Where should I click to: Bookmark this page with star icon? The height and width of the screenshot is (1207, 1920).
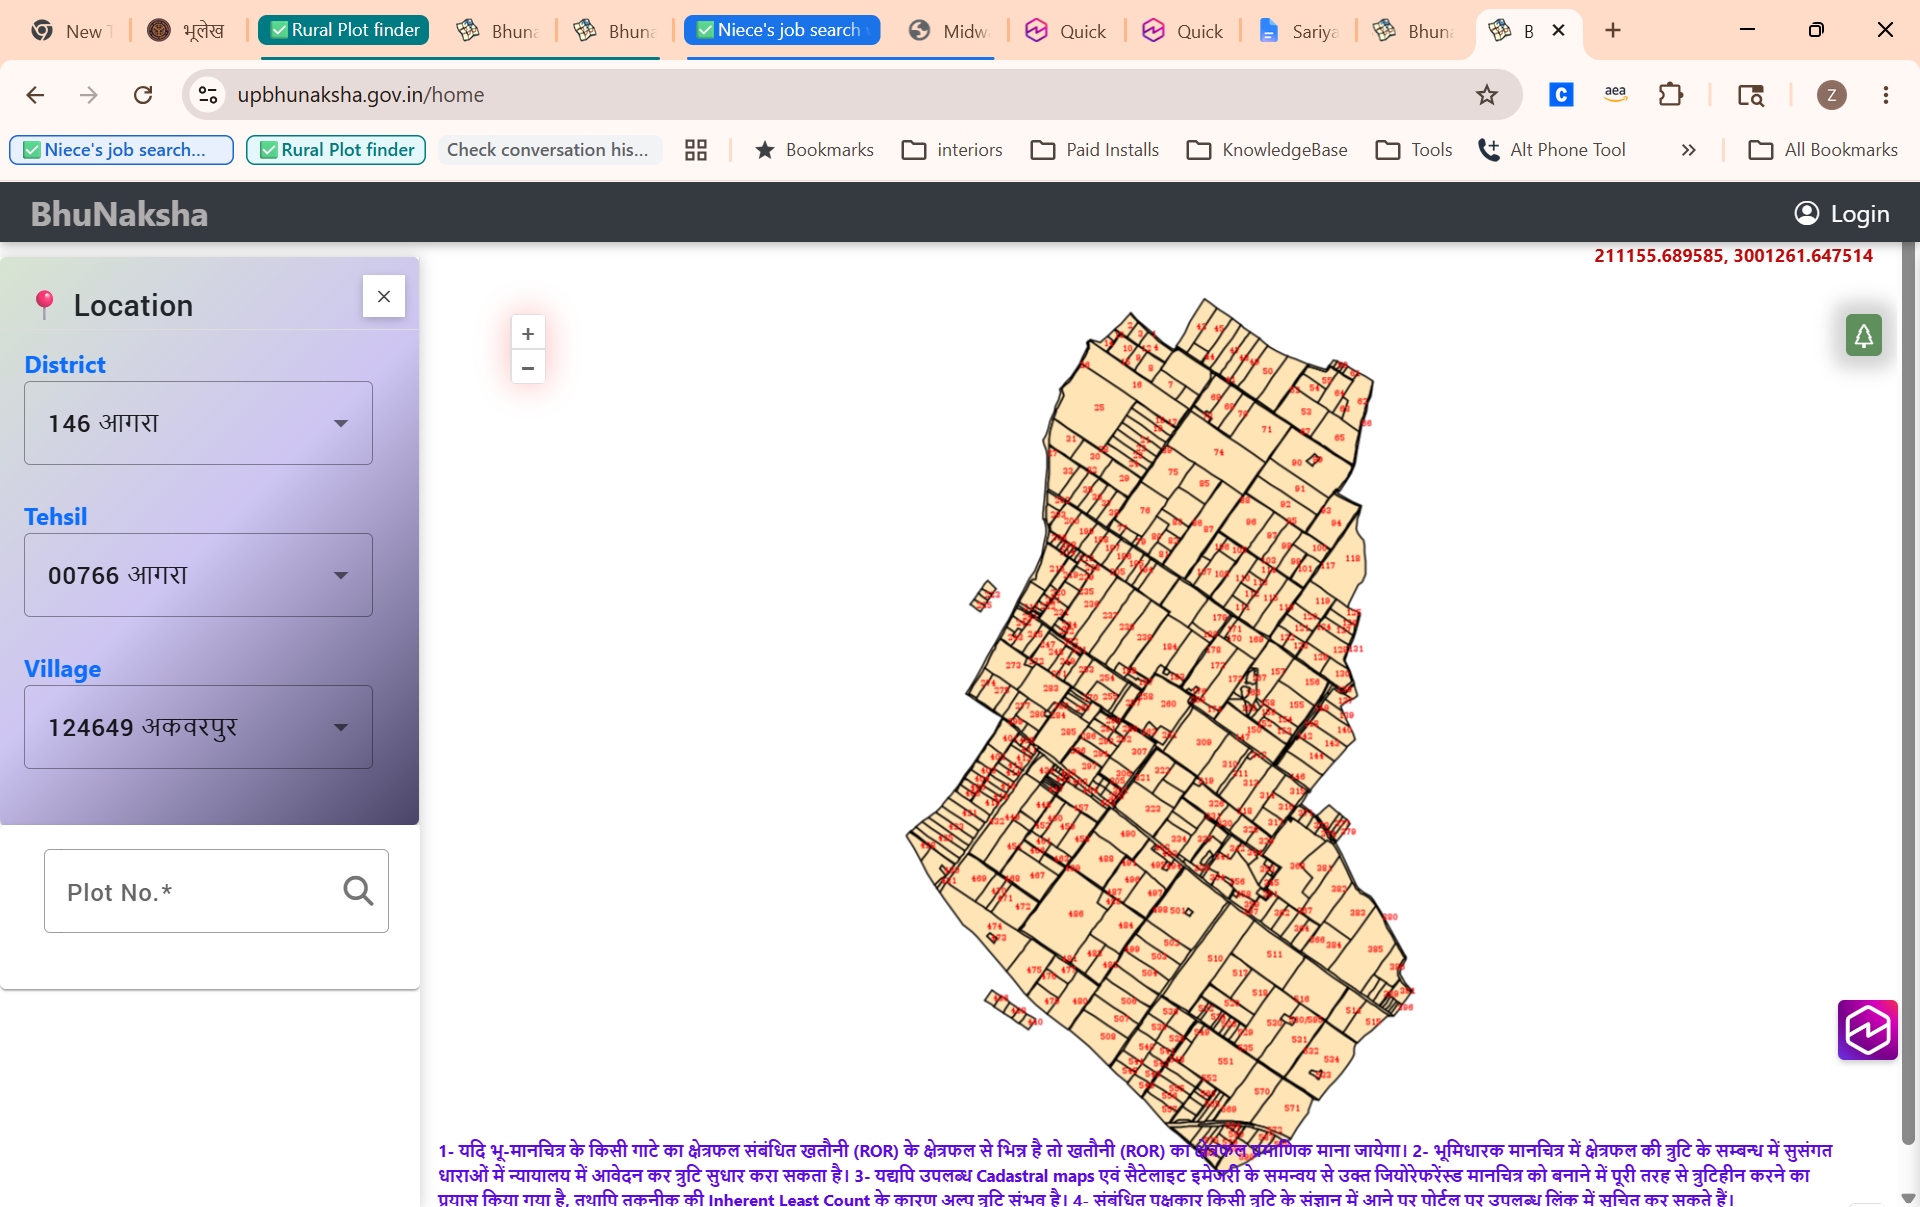[x=1487, y=95]
